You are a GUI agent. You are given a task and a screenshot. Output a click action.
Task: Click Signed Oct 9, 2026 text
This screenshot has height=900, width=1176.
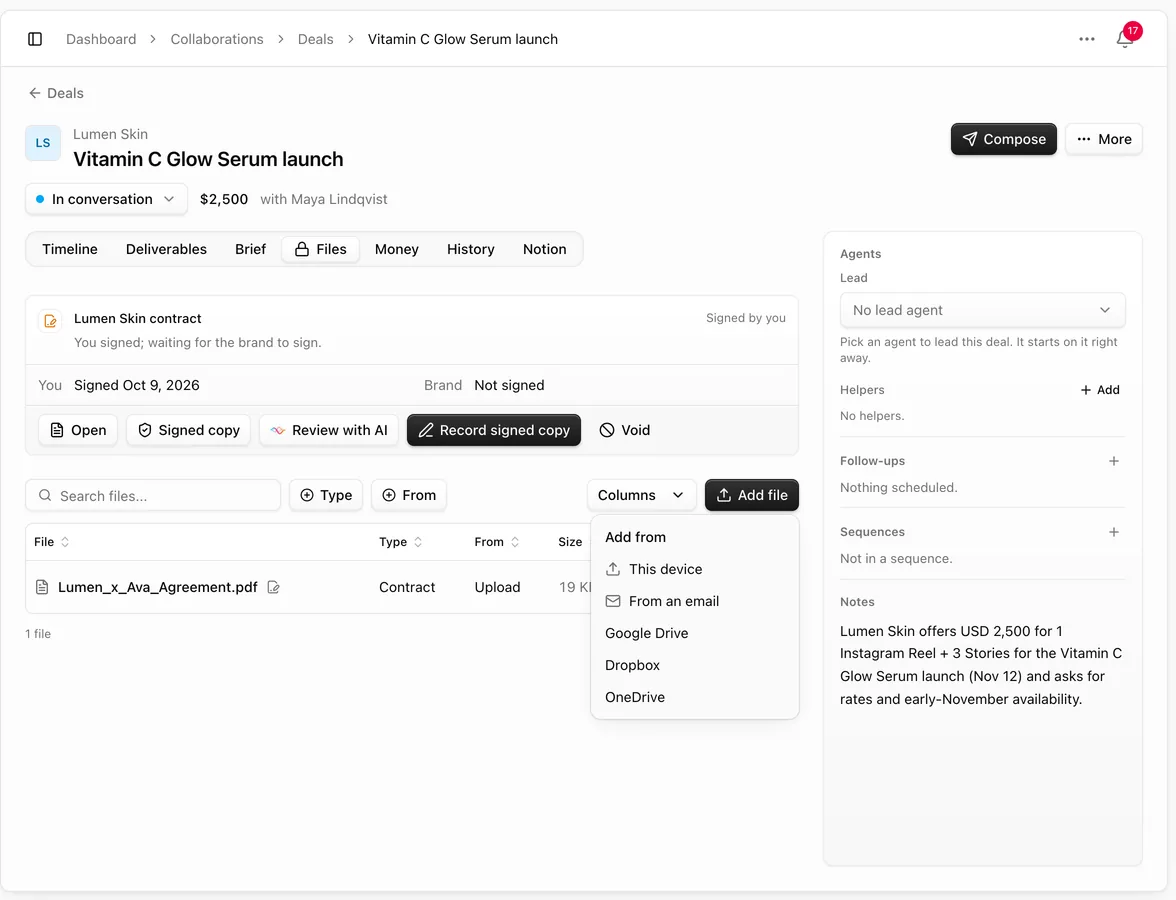click(136, 385)
